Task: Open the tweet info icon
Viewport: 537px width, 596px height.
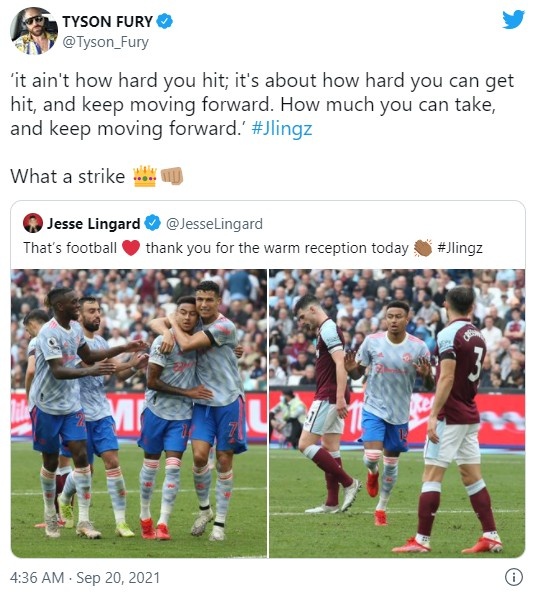Action: point(513,577)
